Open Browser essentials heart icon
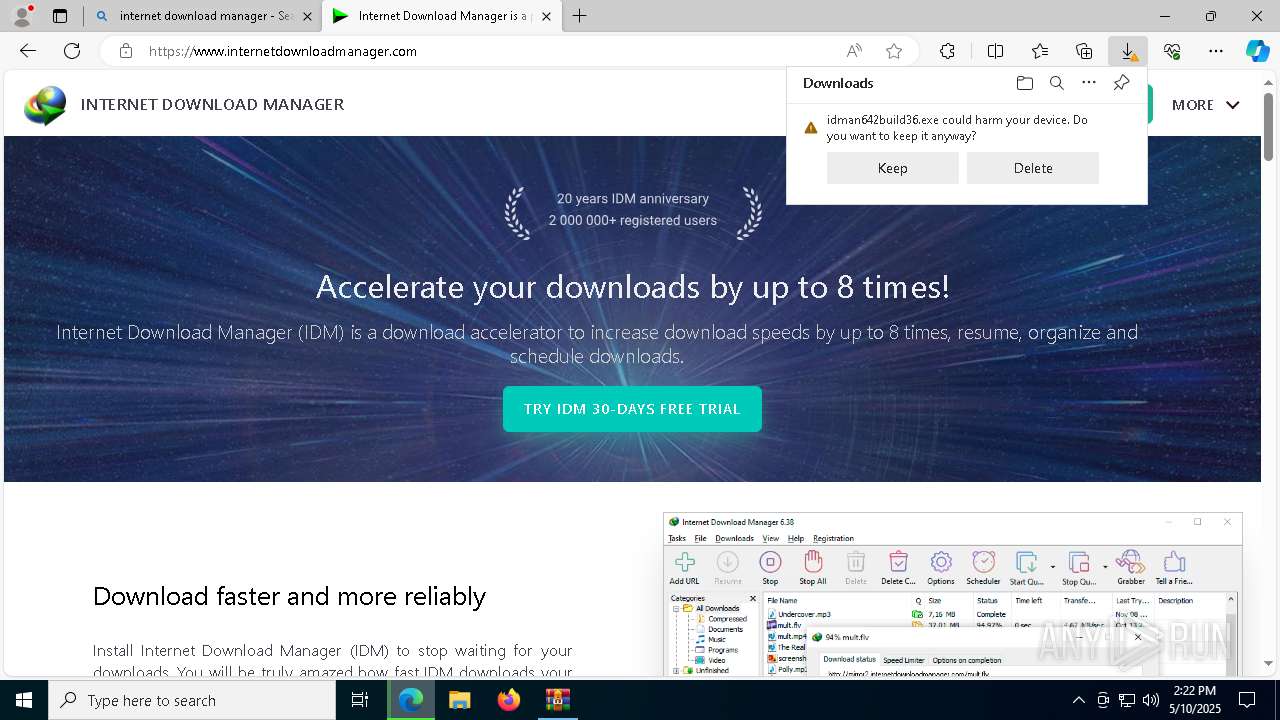 1172,51
